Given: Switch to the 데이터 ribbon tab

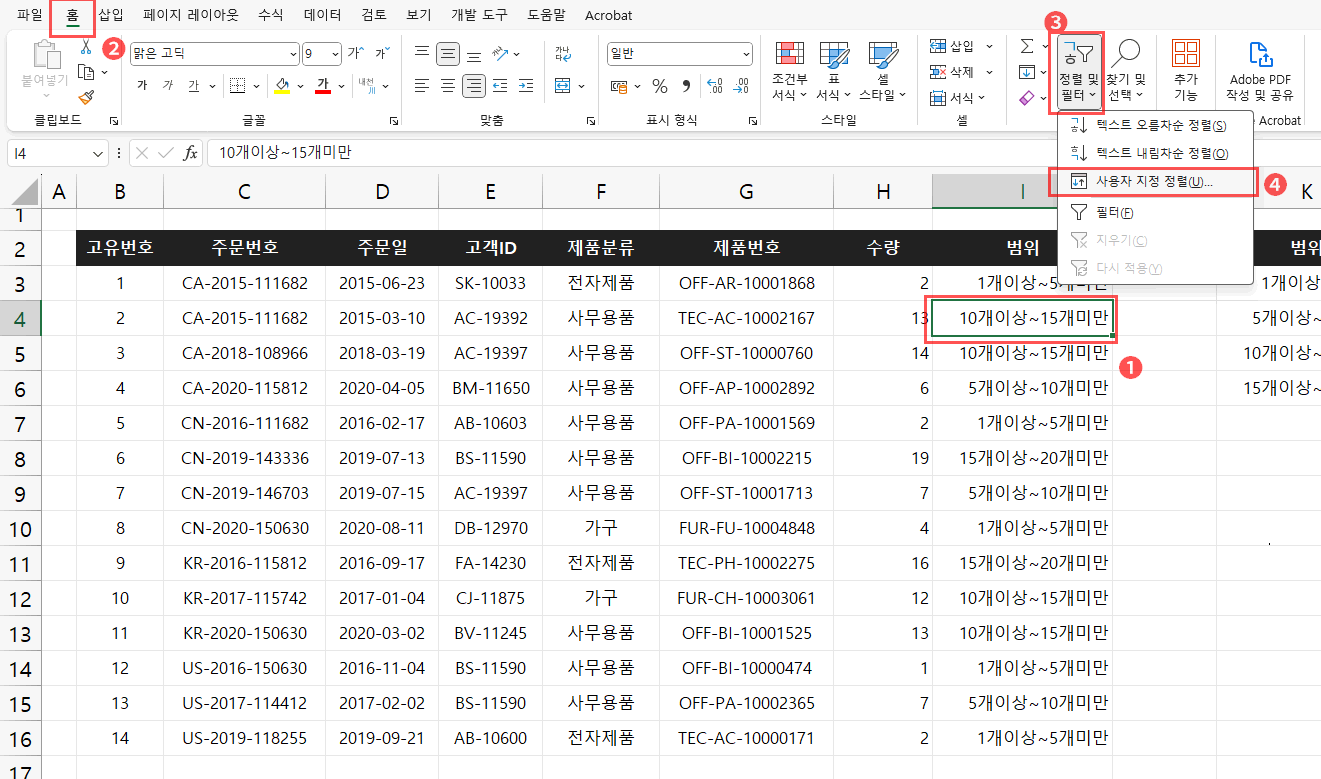Looking at the screenshot, I should [x=322, y=15].
